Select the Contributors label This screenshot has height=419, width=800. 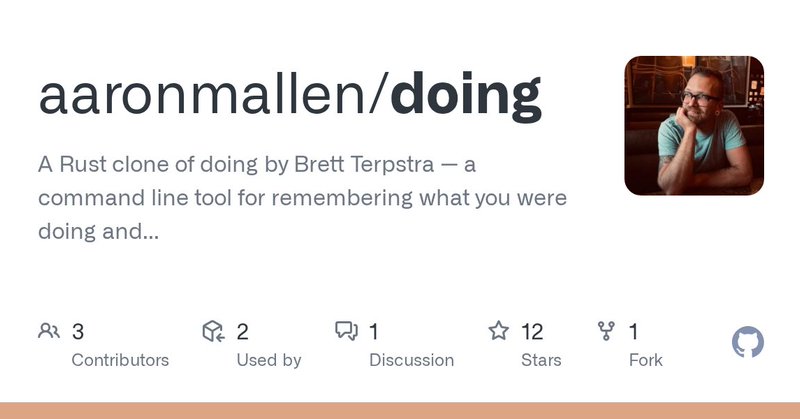pos(120,360)
